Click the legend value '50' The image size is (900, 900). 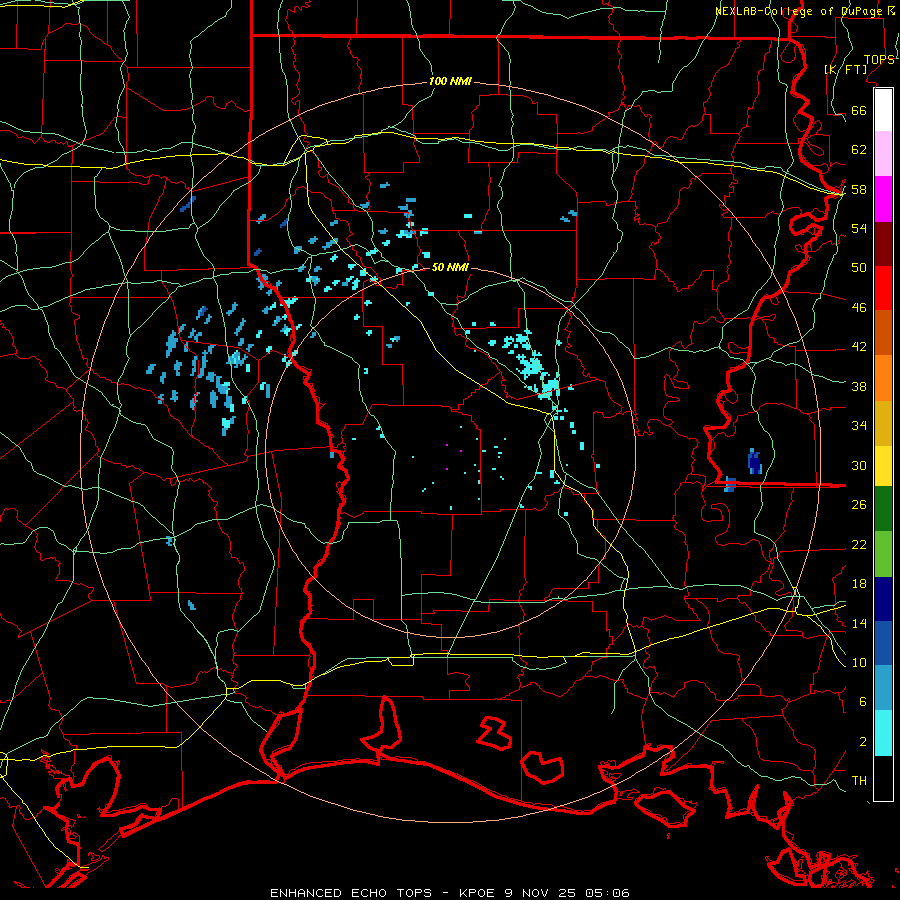pos(859,268)
